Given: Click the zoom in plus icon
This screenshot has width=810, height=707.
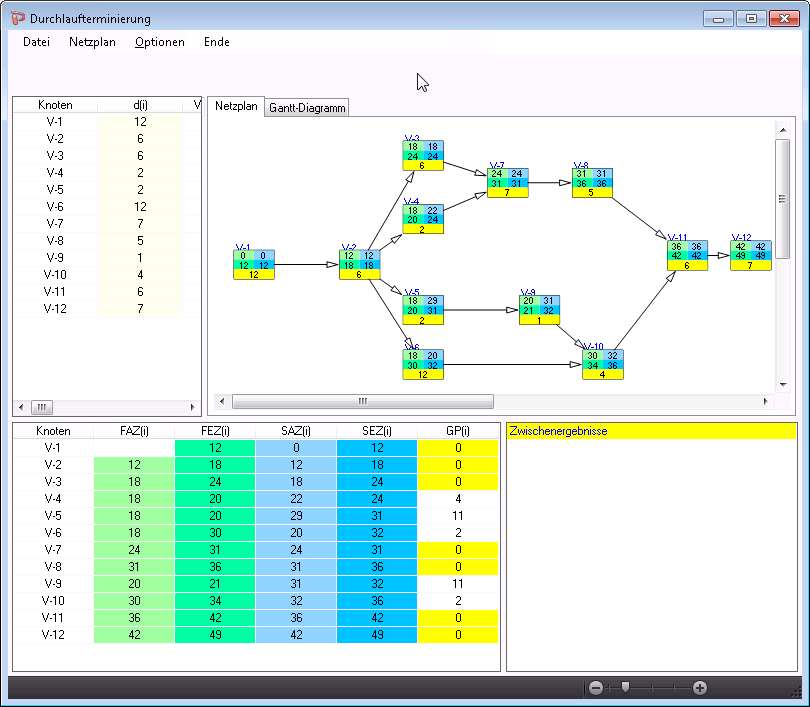Looking at the screenshot, I should 700,688.
